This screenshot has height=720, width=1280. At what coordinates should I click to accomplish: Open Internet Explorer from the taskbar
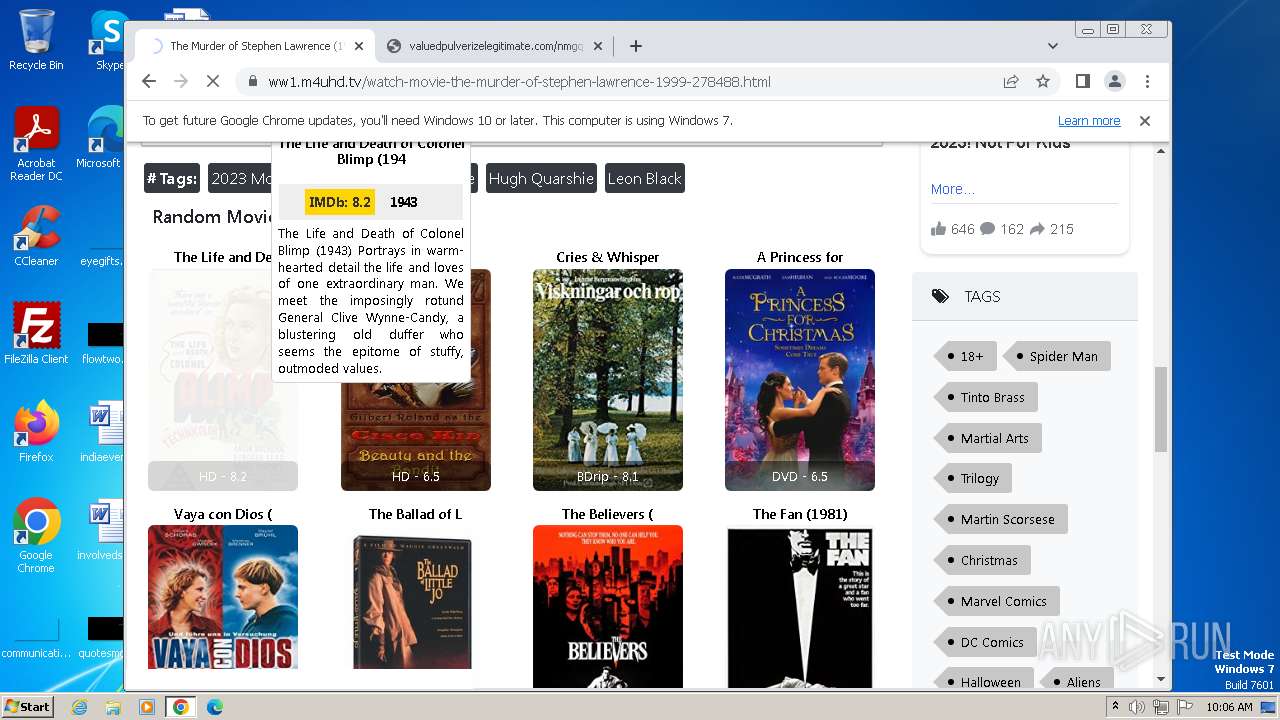(x=80, y=707)
